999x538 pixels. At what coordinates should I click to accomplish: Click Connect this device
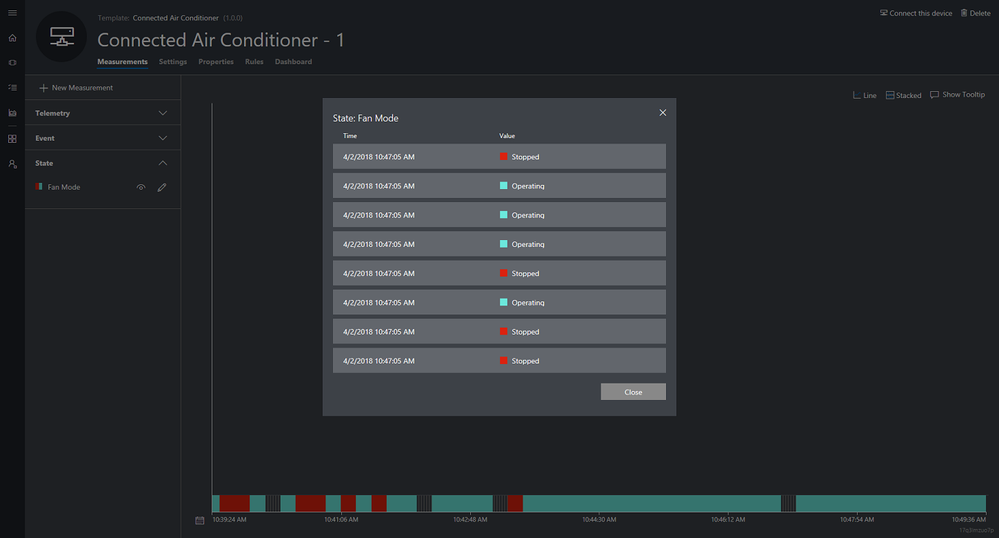point(916,13)
